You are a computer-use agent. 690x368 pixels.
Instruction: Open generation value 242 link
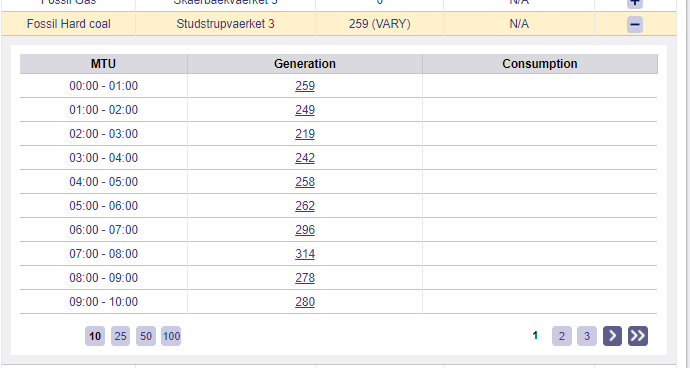point(305,158)
